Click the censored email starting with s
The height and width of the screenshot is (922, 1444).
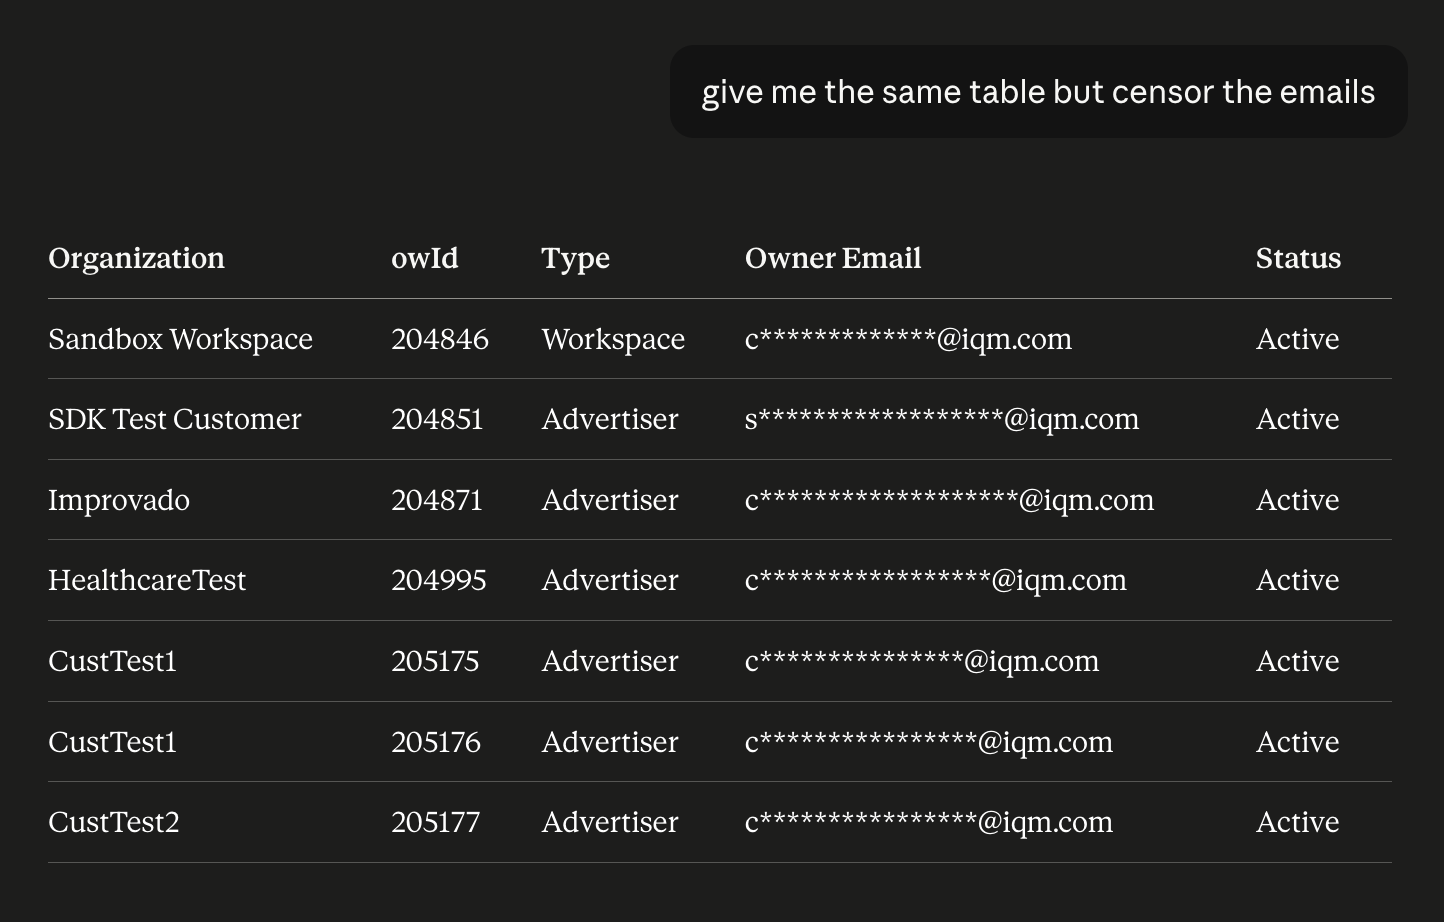[x=942, y=419]
